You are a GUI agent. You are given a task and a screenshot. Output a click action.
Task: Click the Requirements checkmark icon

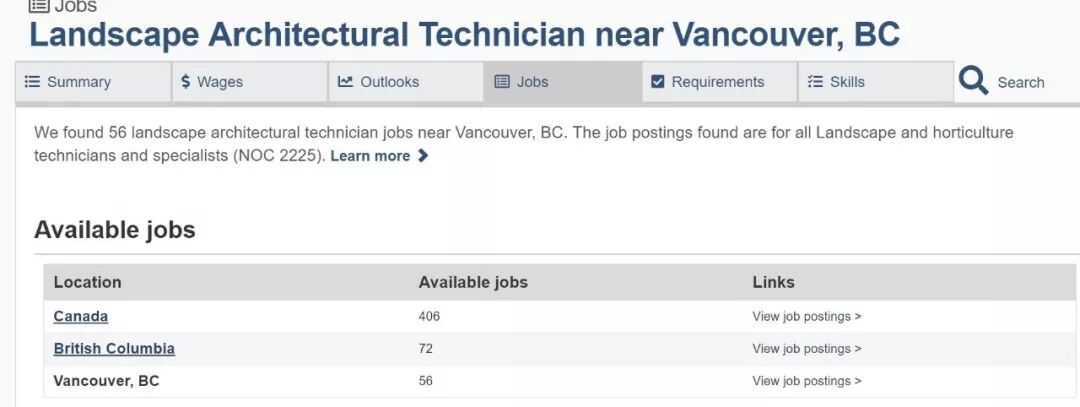coord(658,82)
